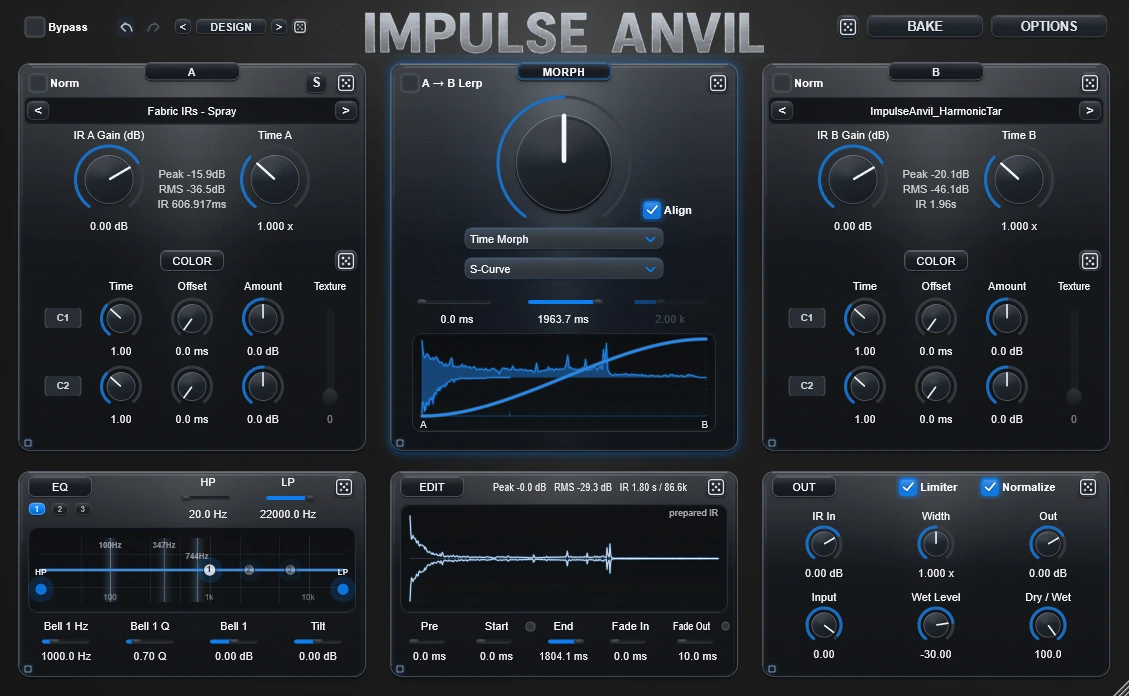Toggle the round button next to Fade Out

coord(725,626)
